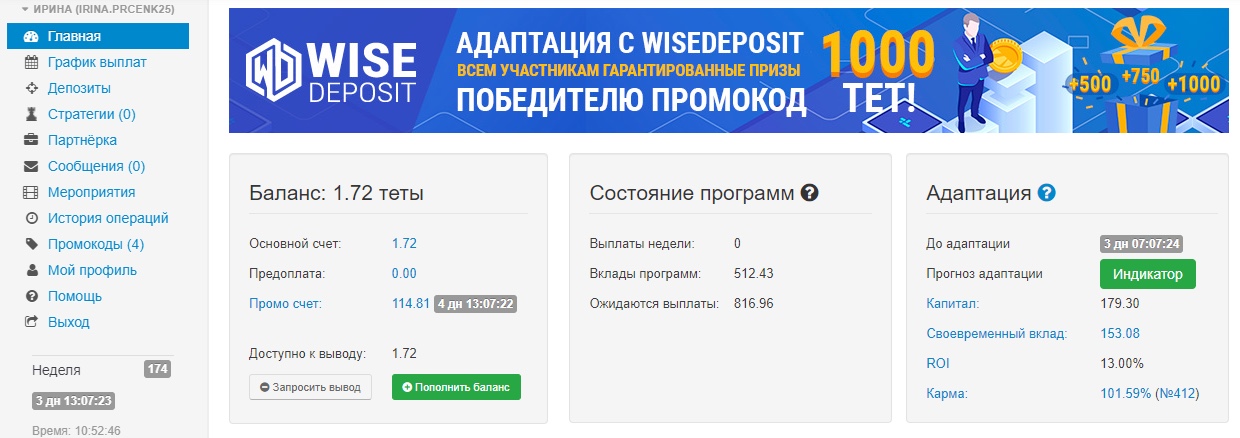Click the blue question icon beside Адаптация
Image resolution: width=1240 pixels, height=438 pixels.
[1047, 193]
